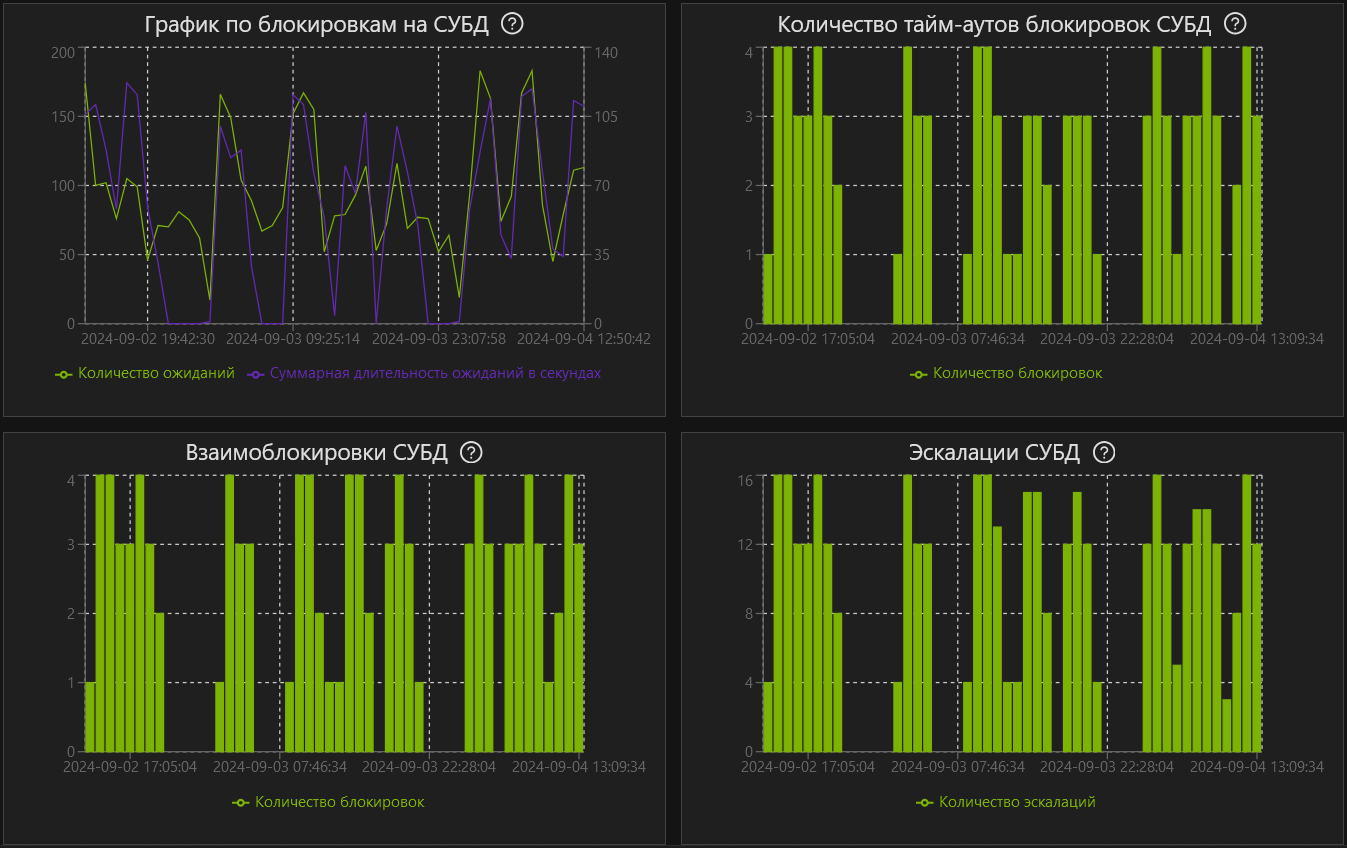Click legend marker in the тайм-аутов блокировок chart
This screenshot has width=1347, height=848.
tap(919, 373)
